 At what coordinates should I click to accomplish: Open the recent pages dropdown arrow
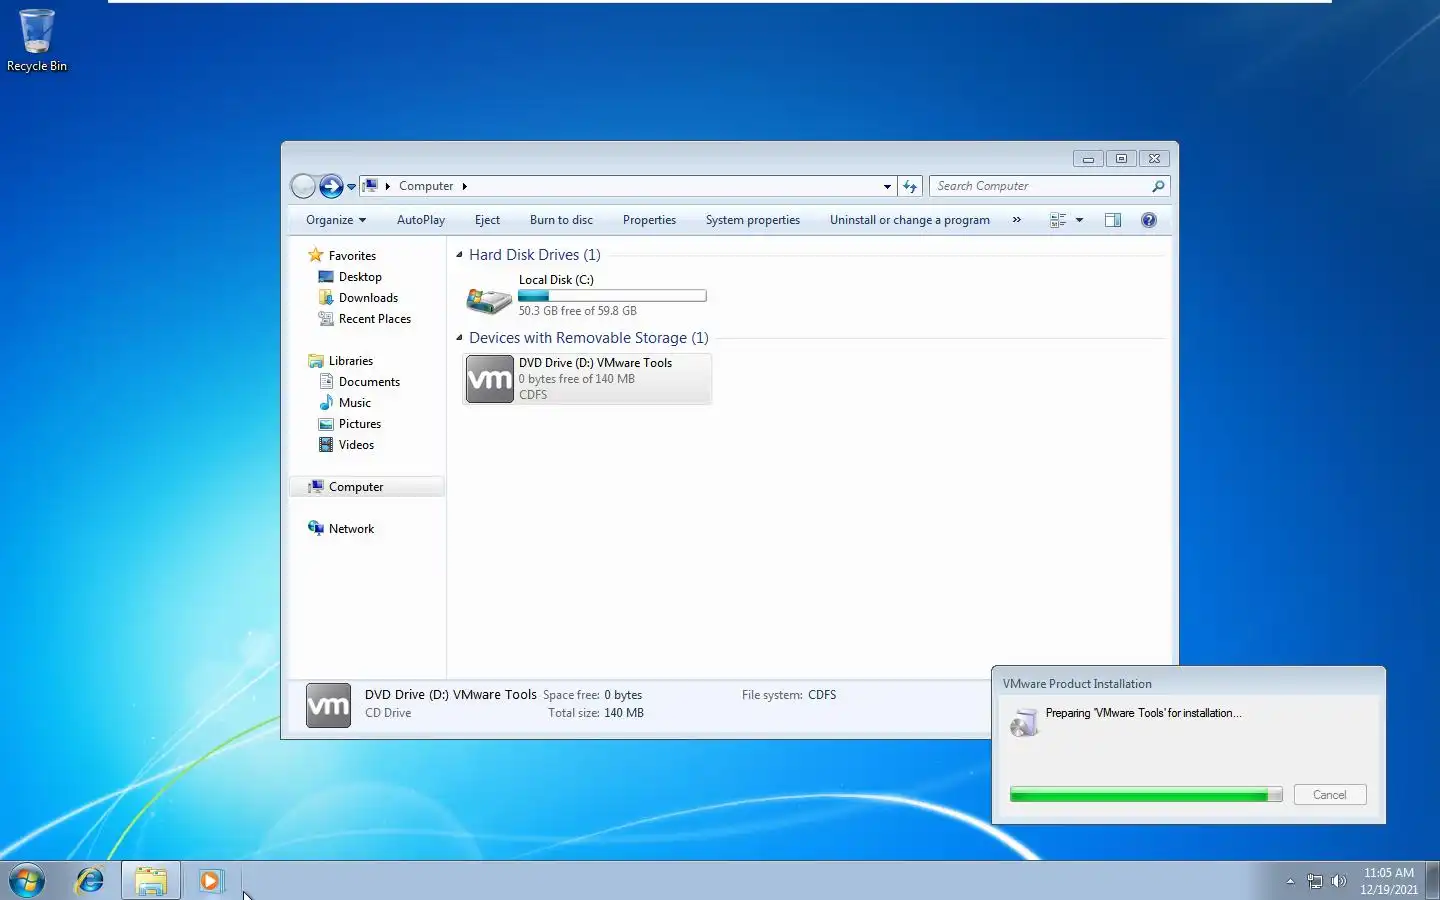[351, 187]
